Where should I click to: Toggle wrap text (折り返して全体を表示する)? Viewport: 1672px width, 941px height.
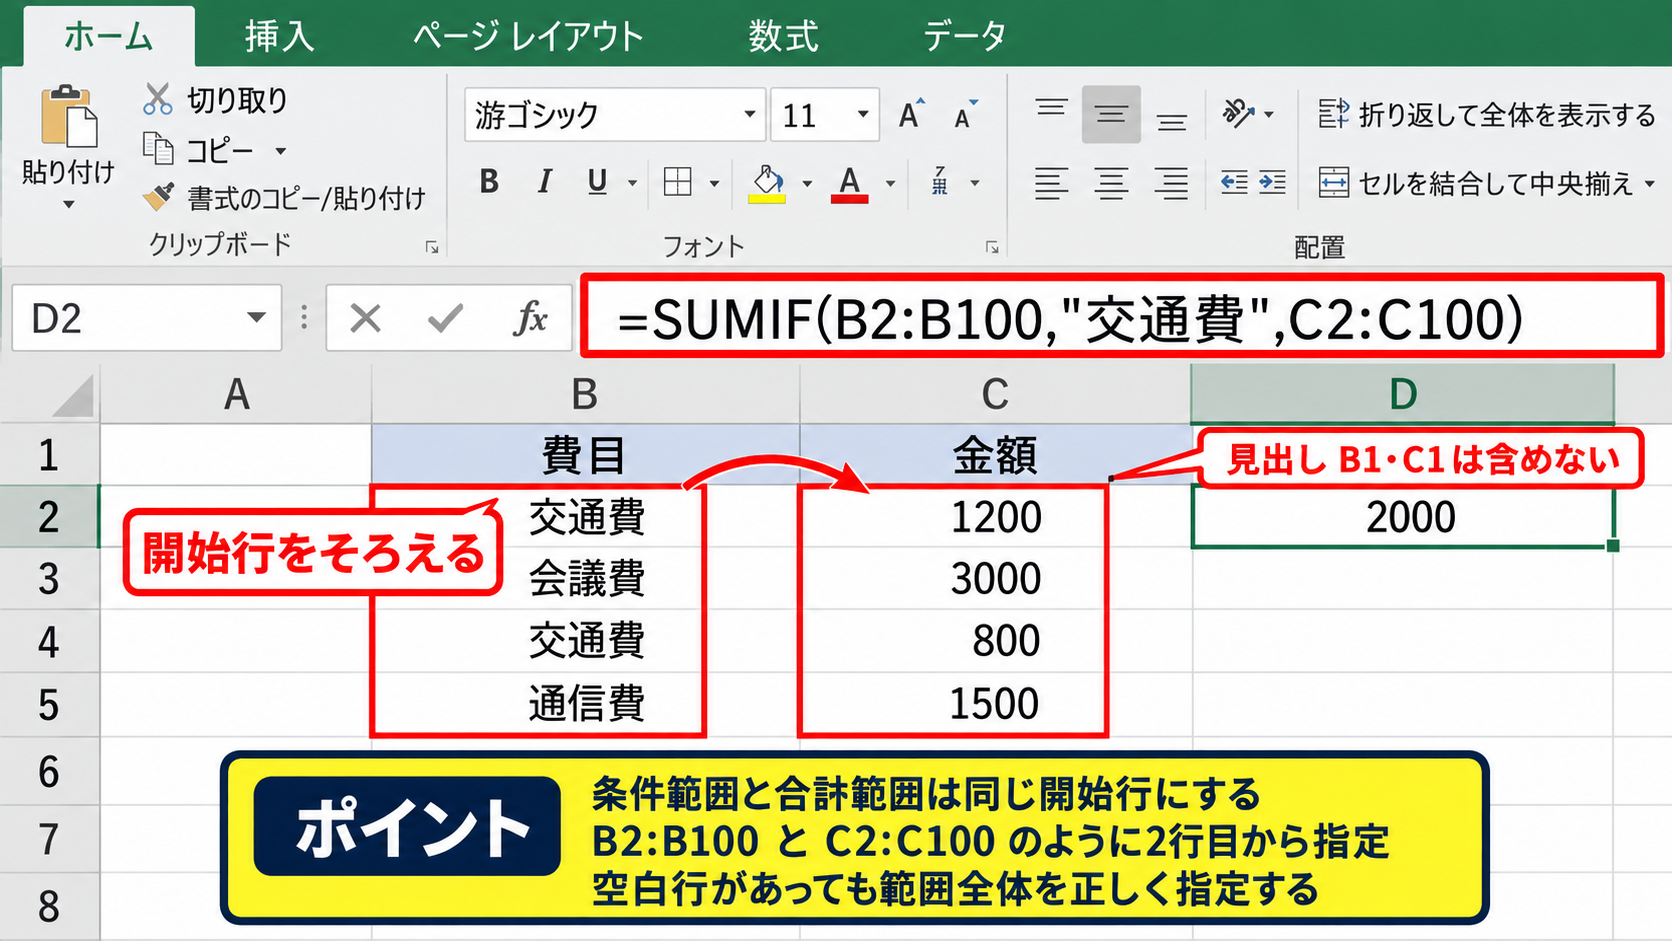1486,115
